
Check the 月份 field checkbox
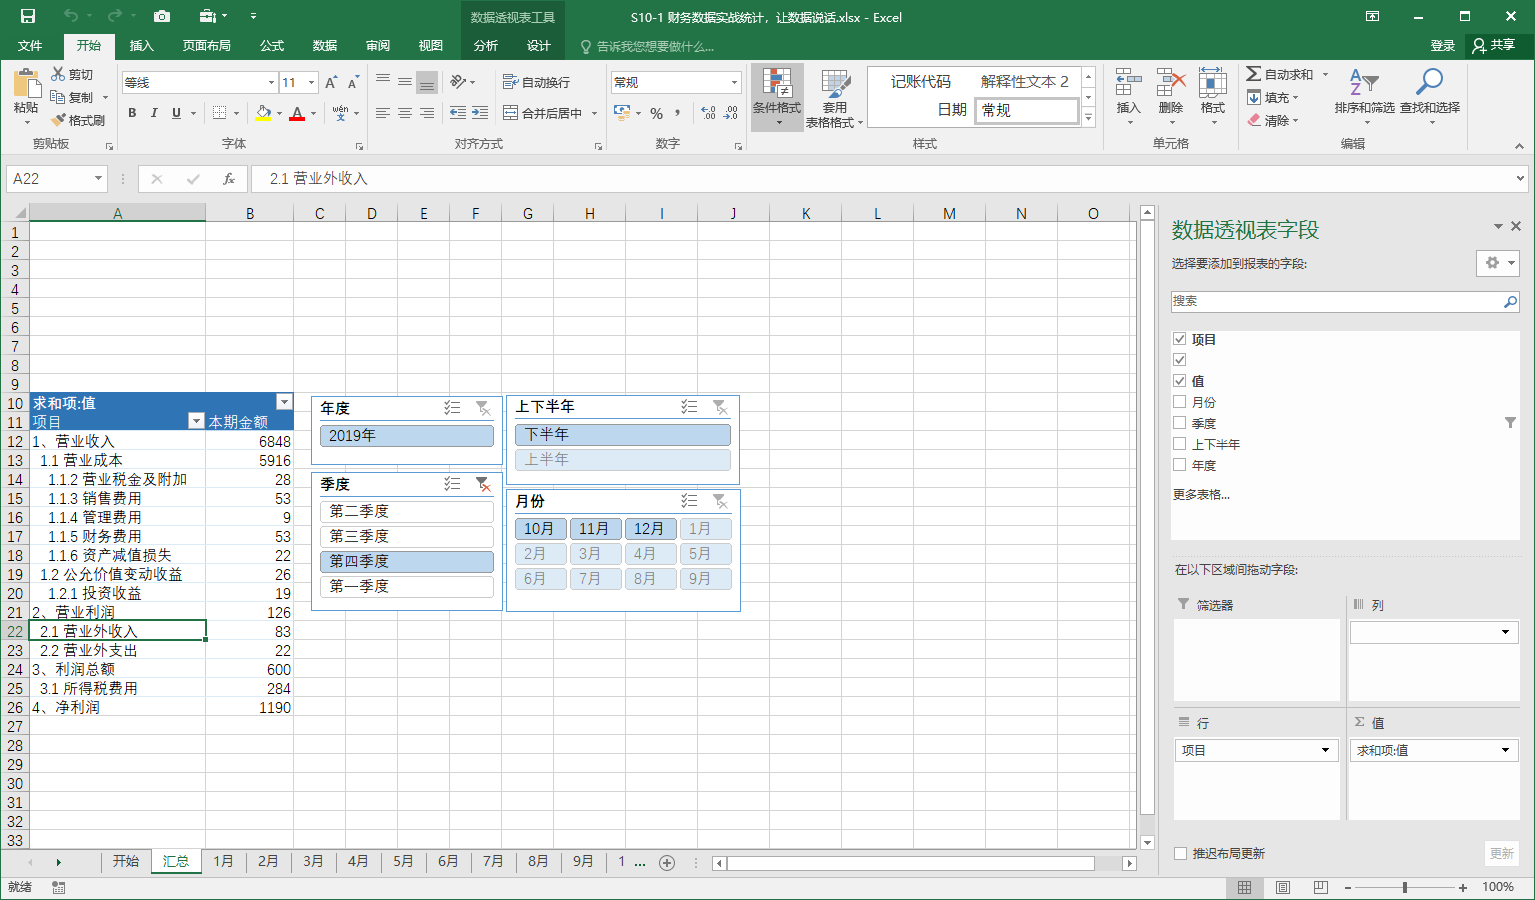coord(1180,402)
